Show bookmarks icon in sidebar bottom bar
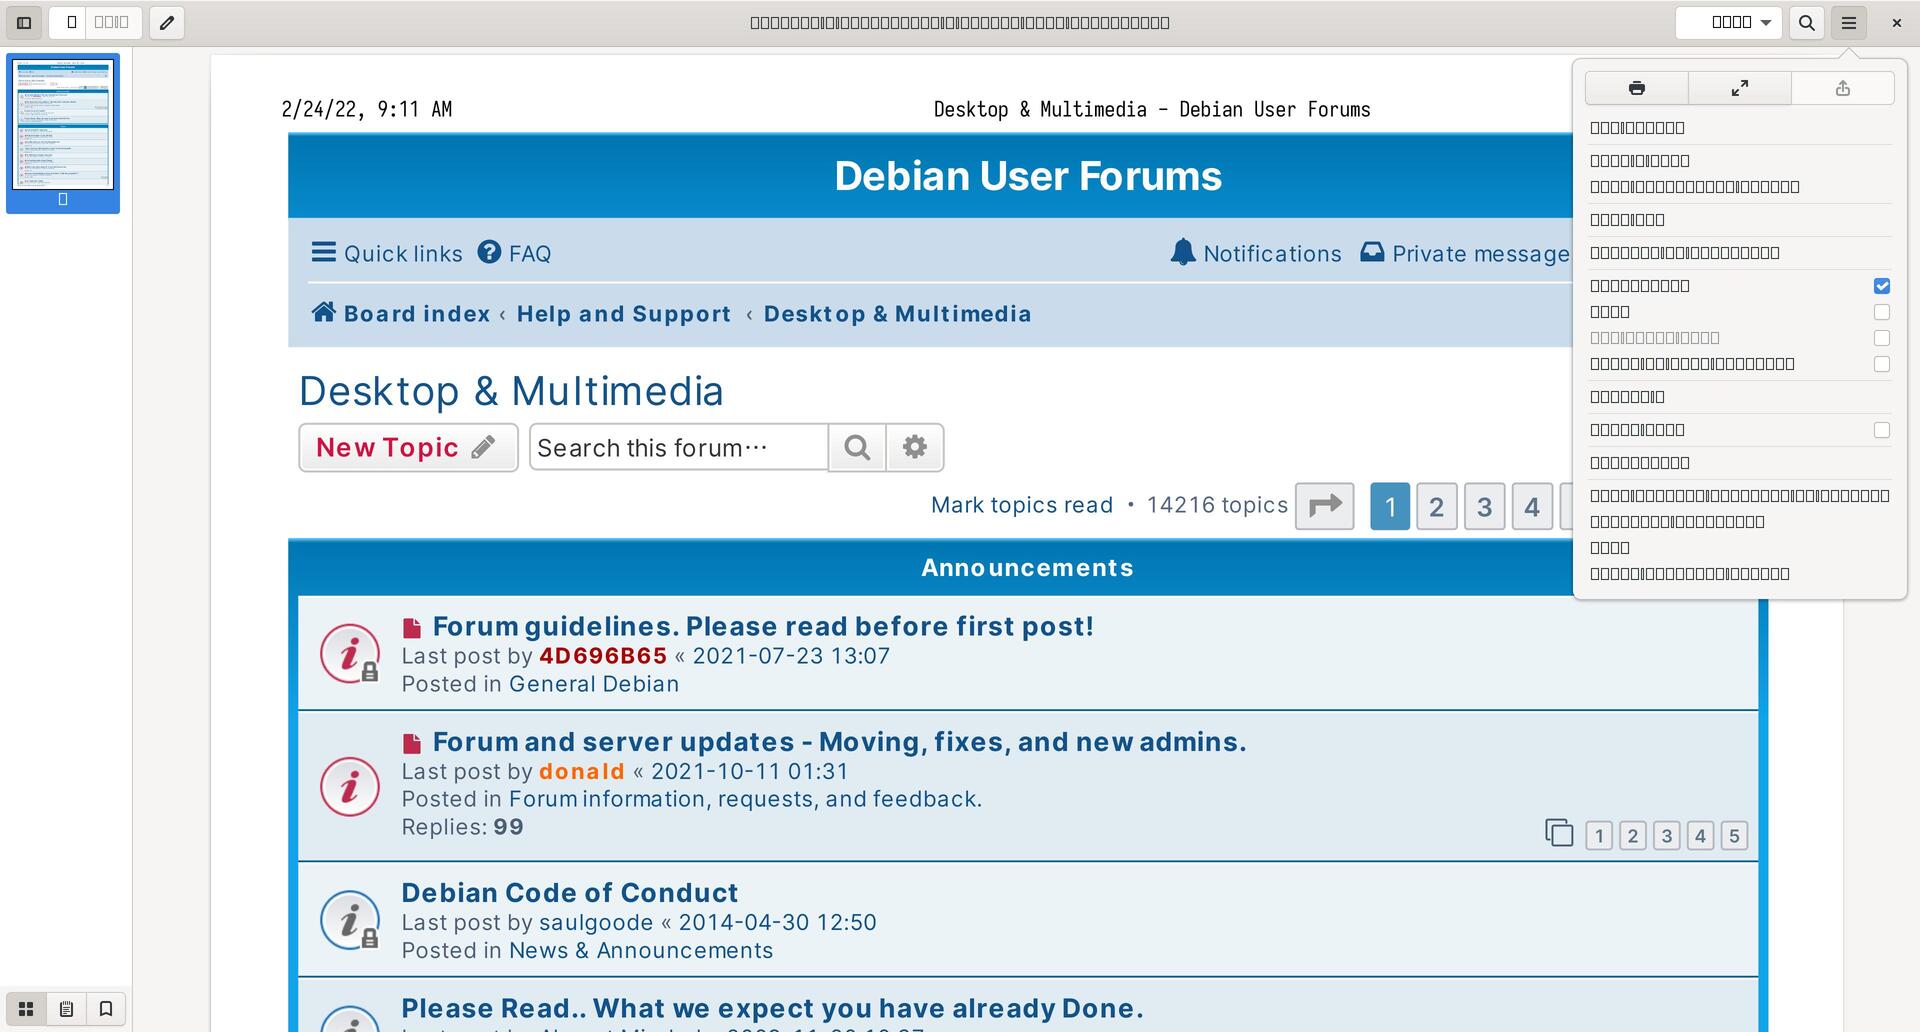Viewport: 1920px width, 1032px height. coord(106,1009)
